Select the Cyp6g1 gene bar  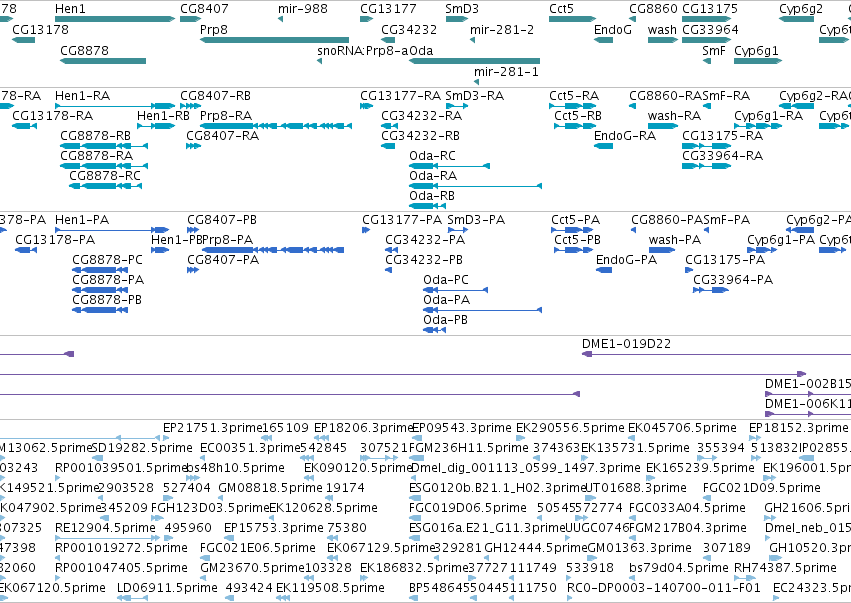click(x=758, y=61)
